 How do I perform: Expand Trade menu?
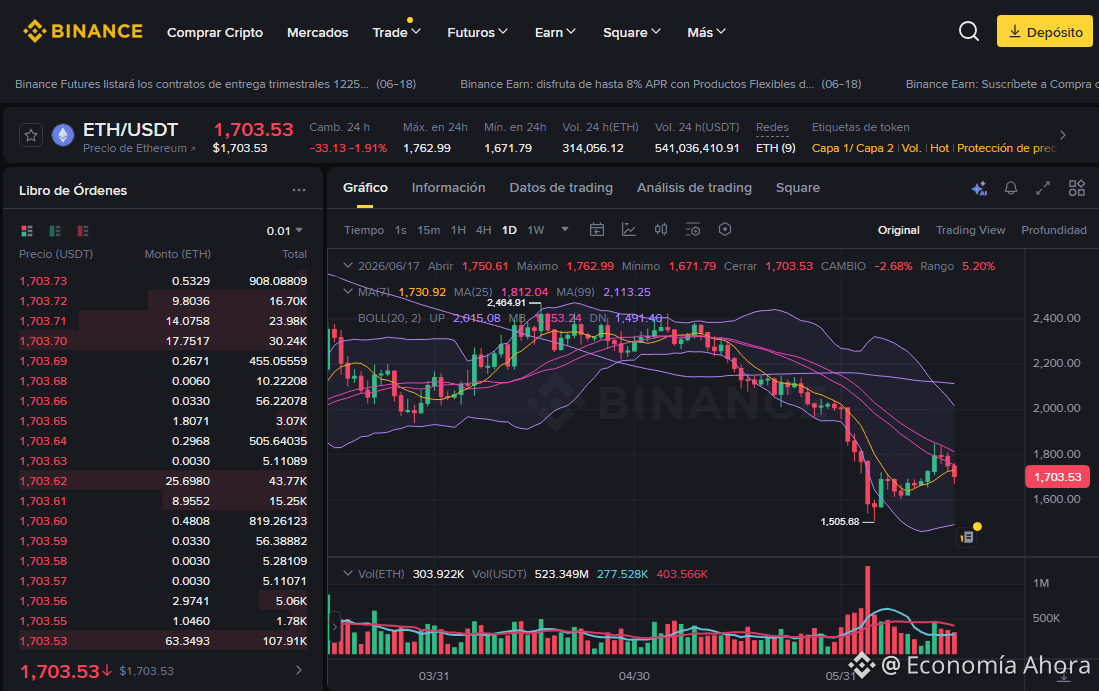point(396,32)
